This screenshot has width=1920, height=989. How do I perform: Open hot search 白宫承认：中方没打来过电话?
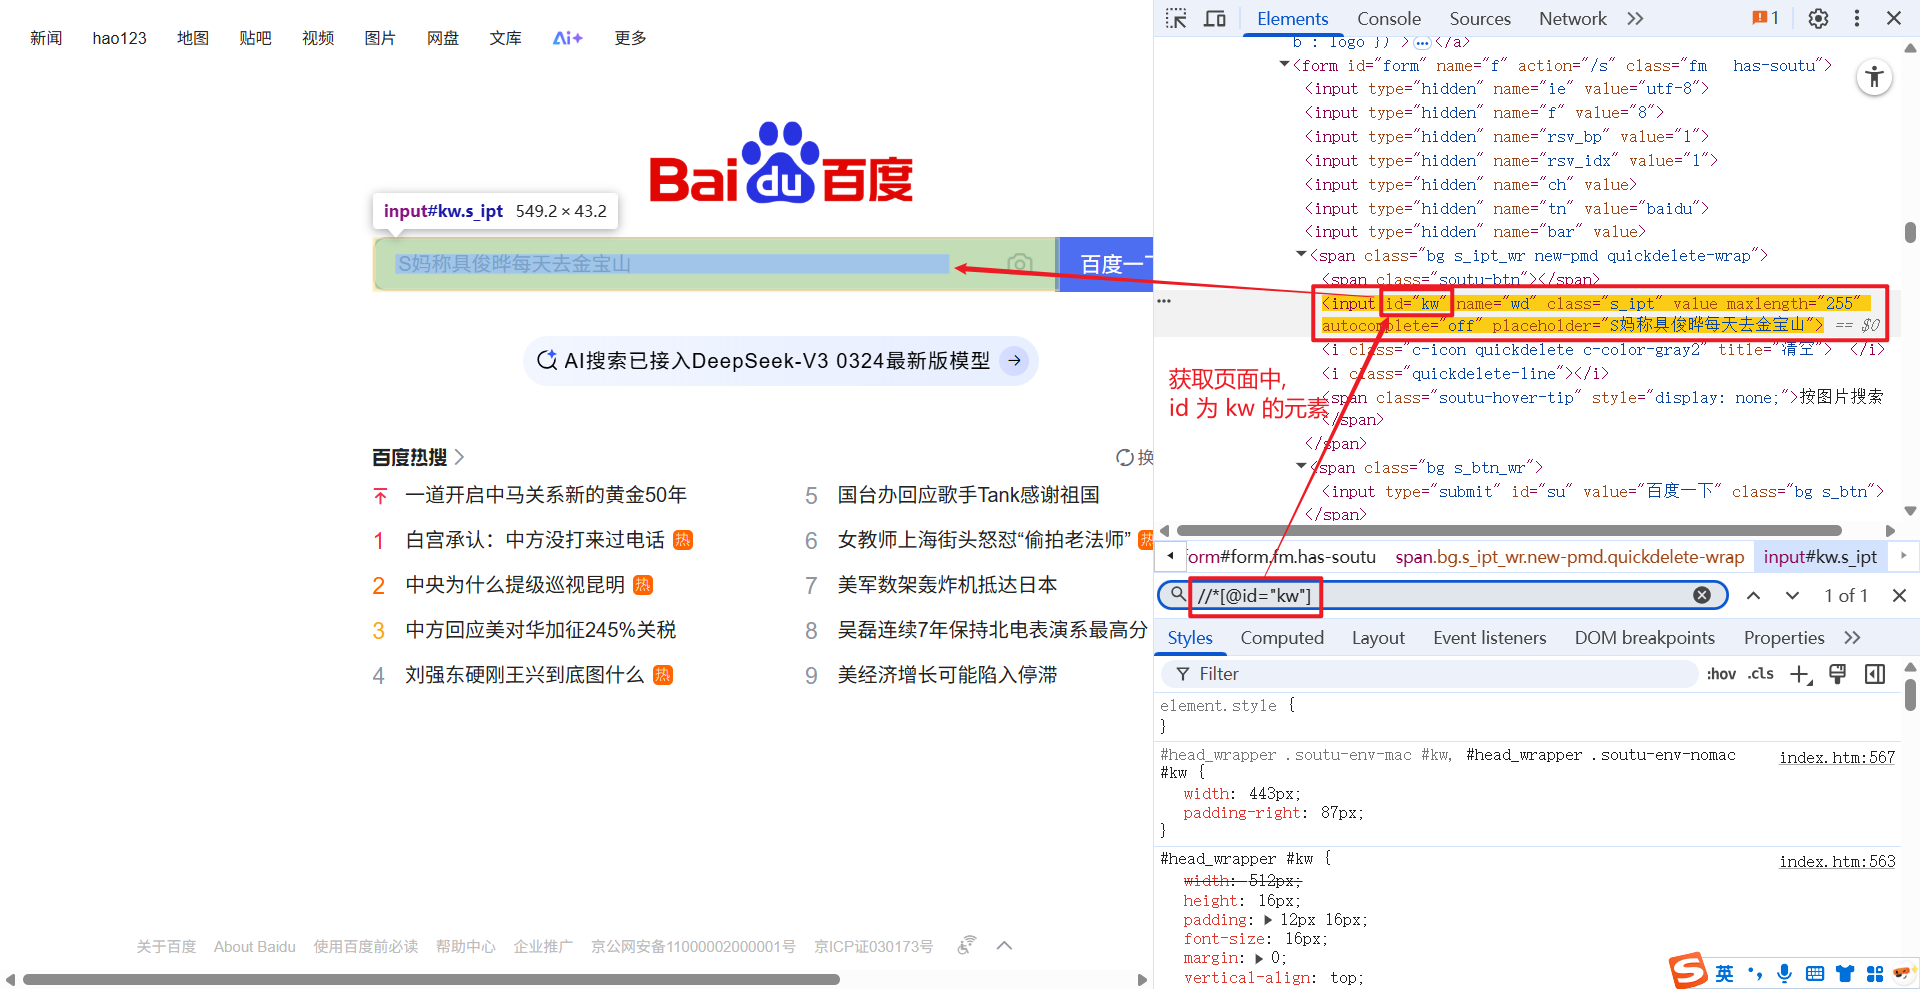(x=535, y=540)
